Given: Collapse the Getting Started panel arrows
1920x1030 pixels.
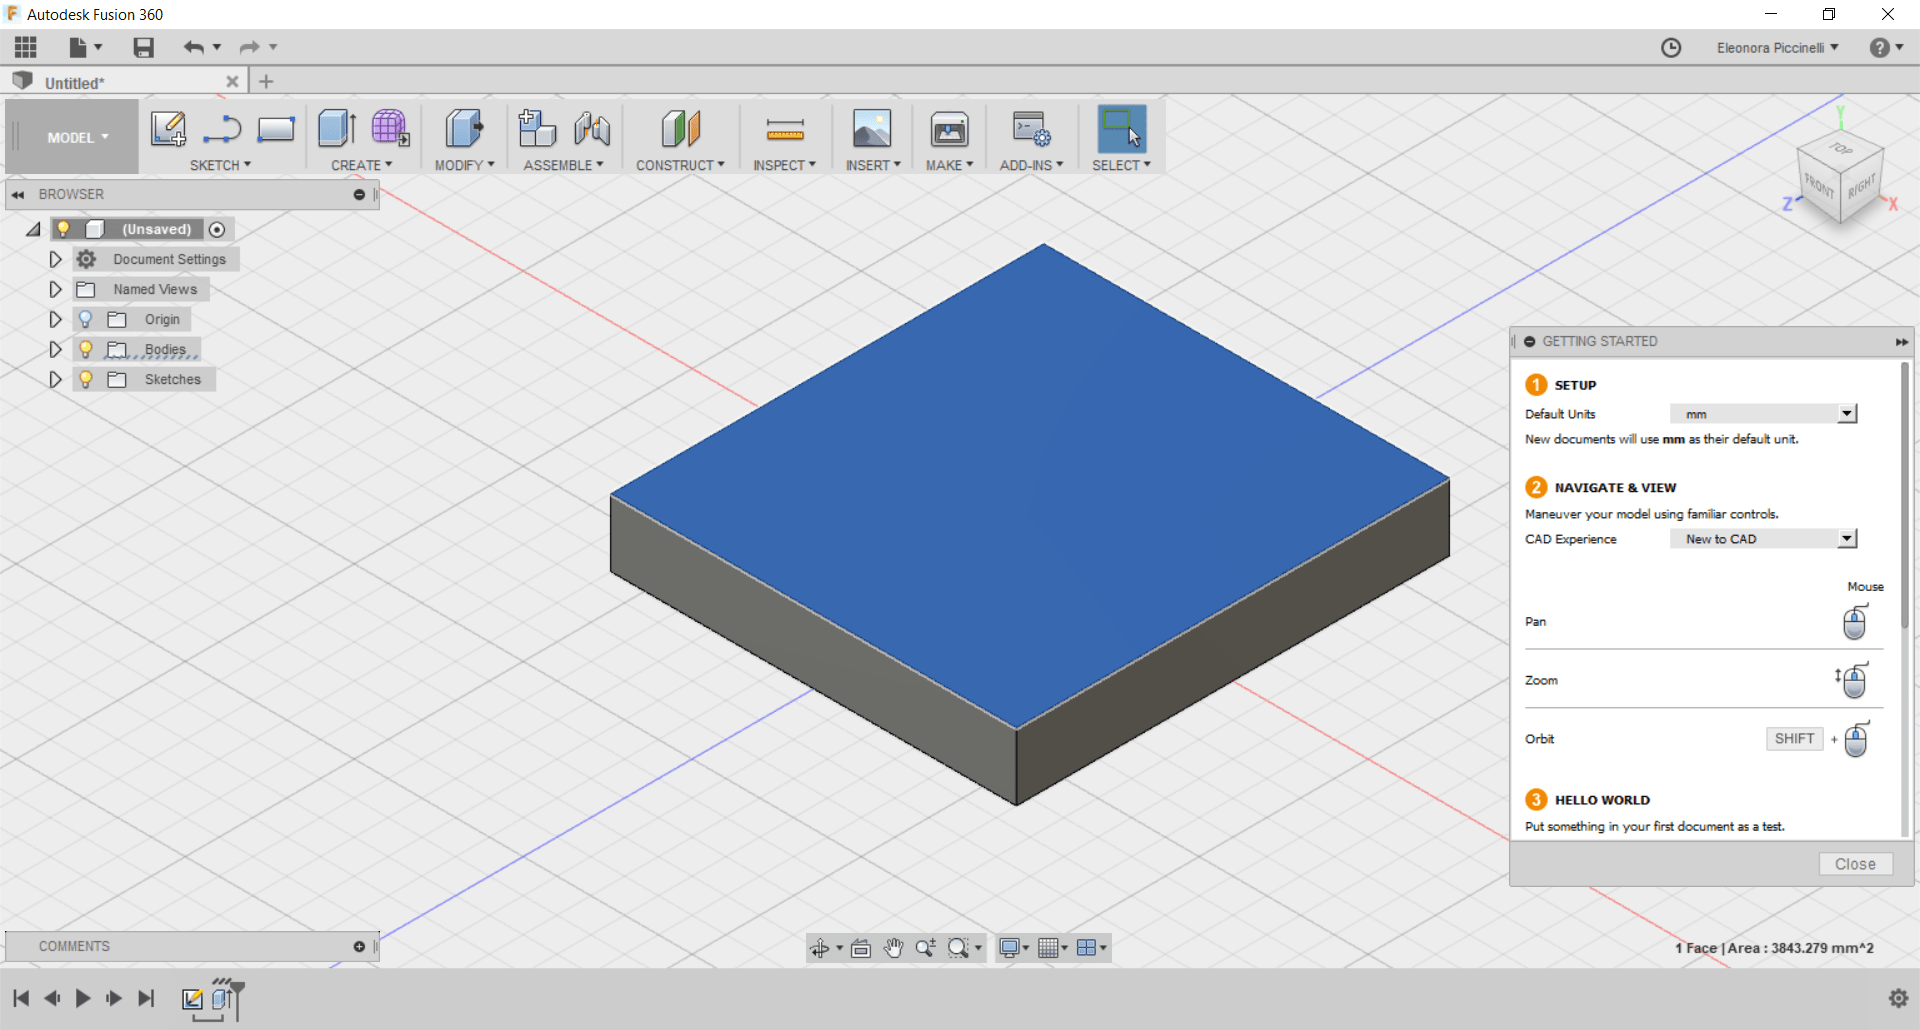Looking at the screenshot, I should click(x=1901, y=342).
